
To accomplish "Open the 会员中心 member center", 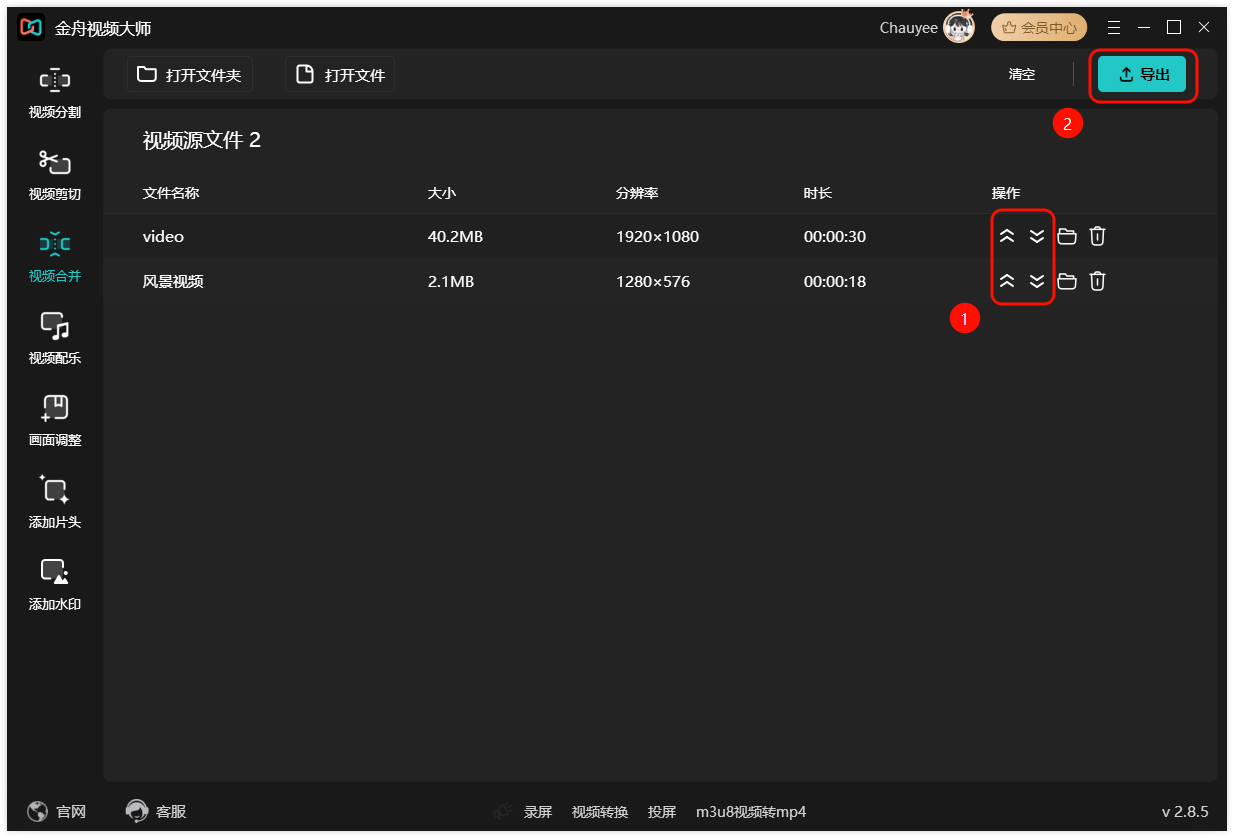I will point(1039,27).
